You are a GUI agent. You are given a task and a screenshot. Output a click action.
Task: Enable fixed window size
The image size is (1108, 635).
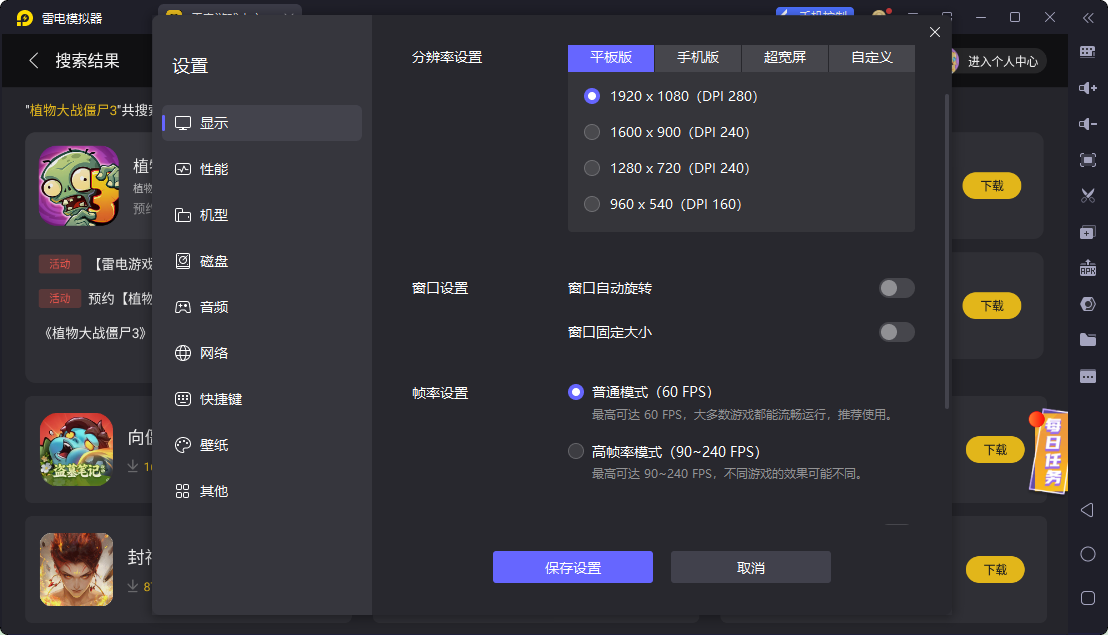click(x=896, y=333)
